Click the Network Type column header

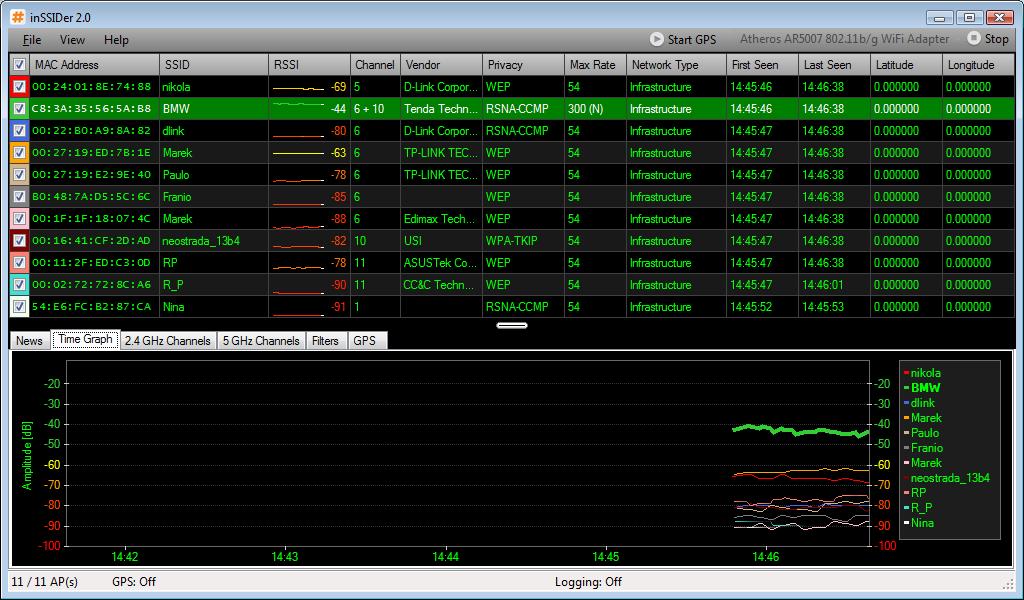click(676, 65)
